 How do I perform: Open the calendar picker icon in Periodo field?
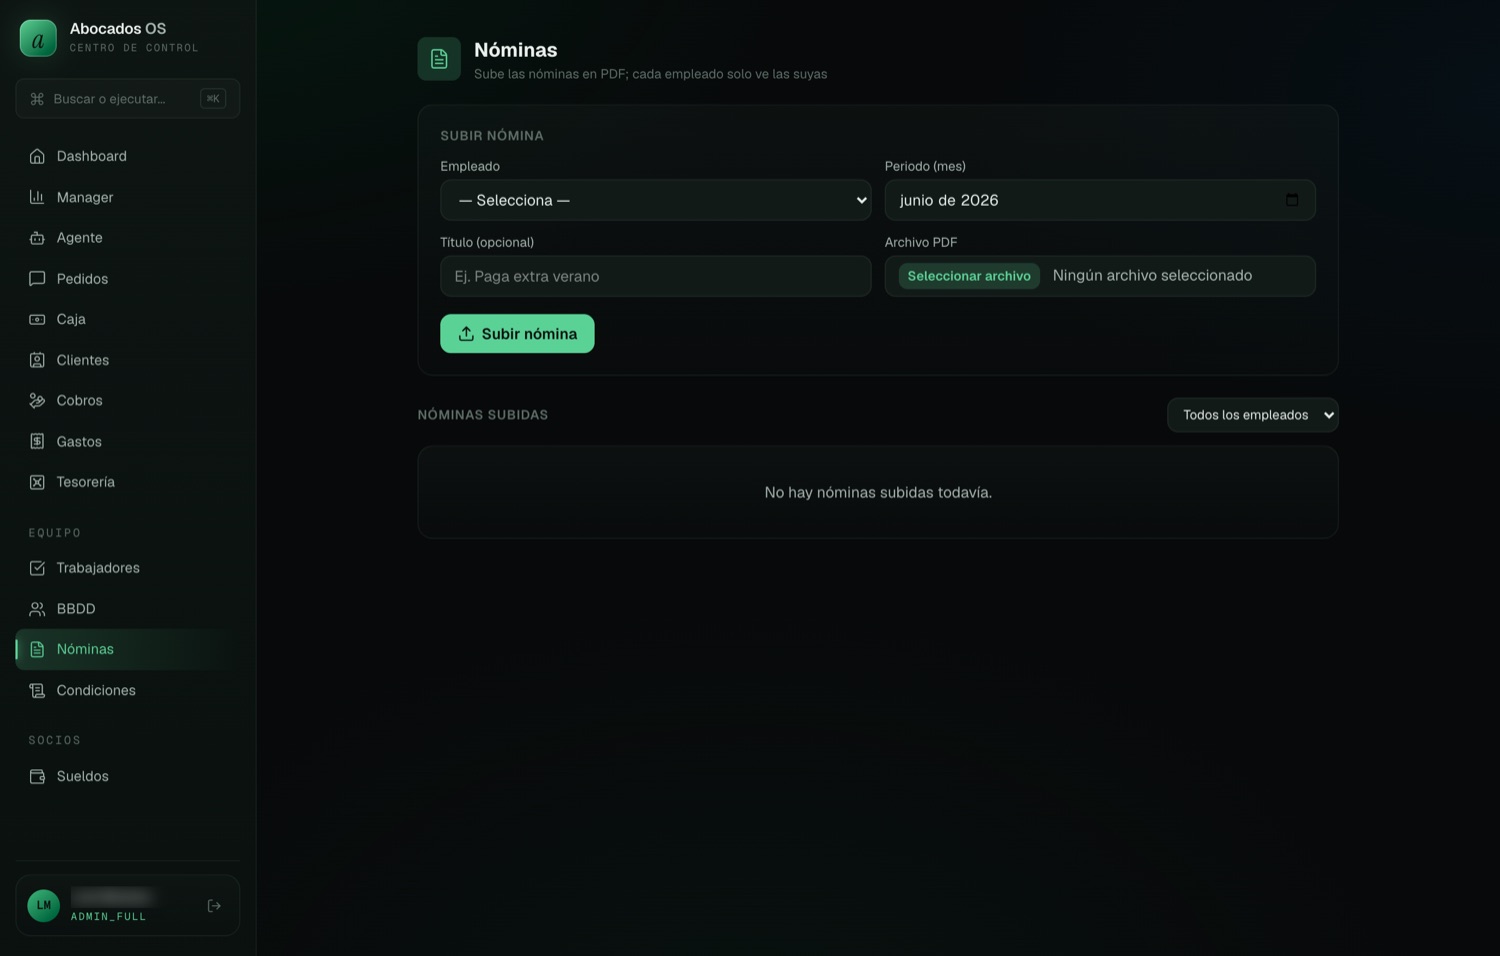(1292, 200)
